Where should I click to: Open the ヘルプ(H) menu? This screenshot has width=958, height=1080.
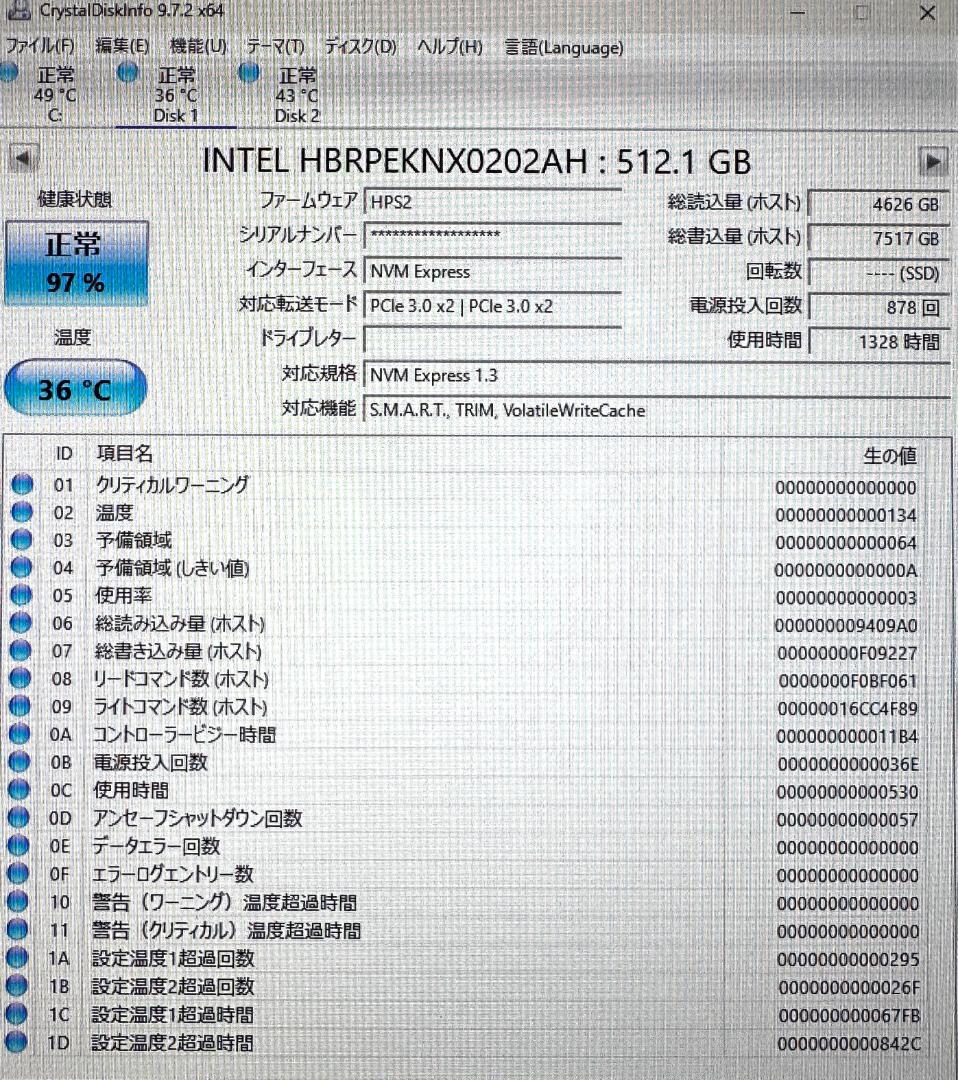[x=450, y=47]
